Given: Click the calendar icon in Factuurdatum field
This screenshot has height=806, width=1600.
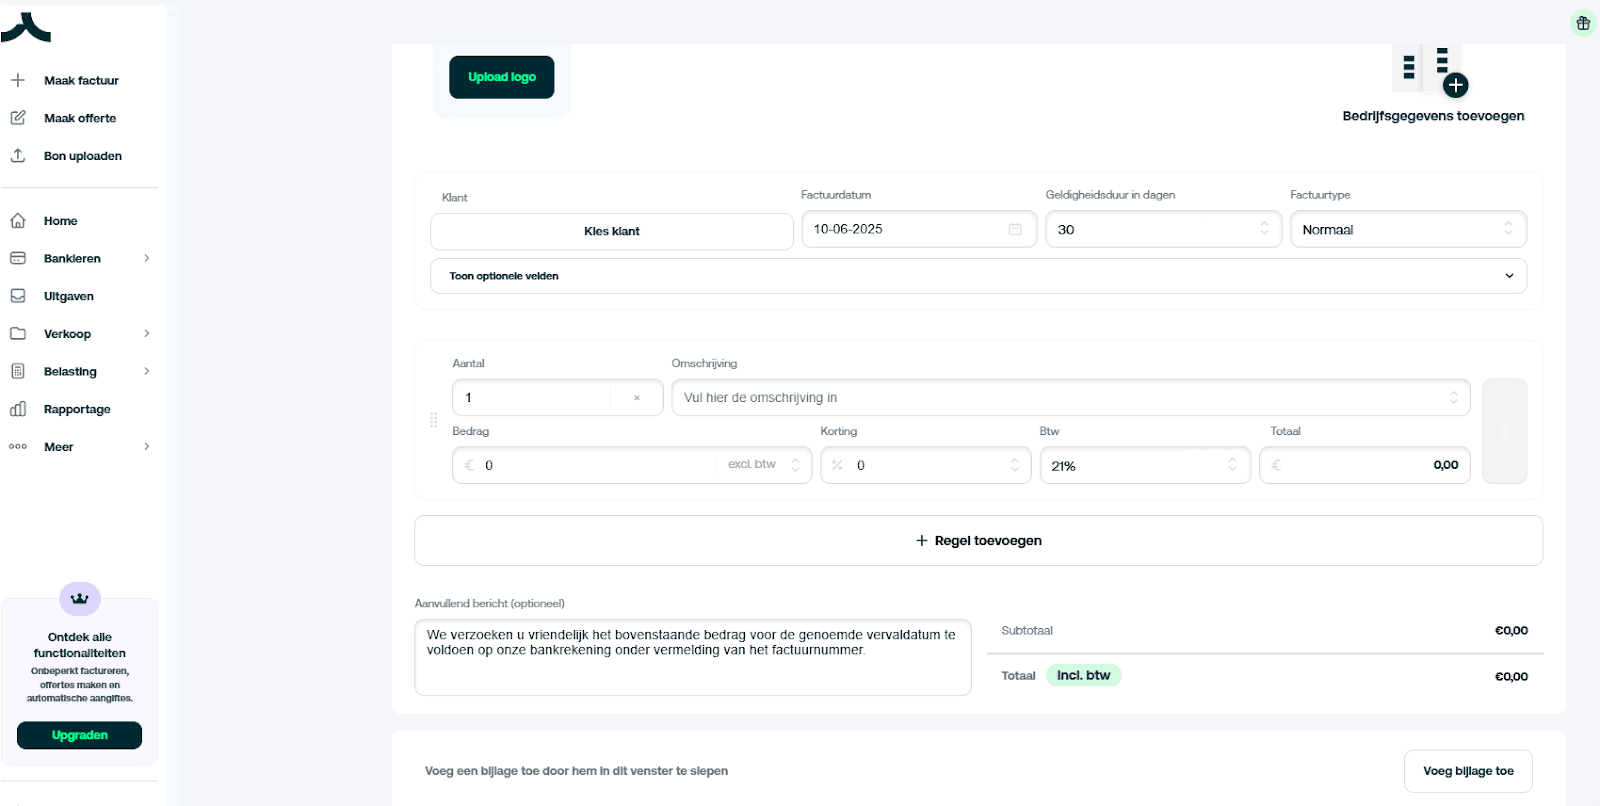Looking at the screenshot, I should pos(1015,229).
